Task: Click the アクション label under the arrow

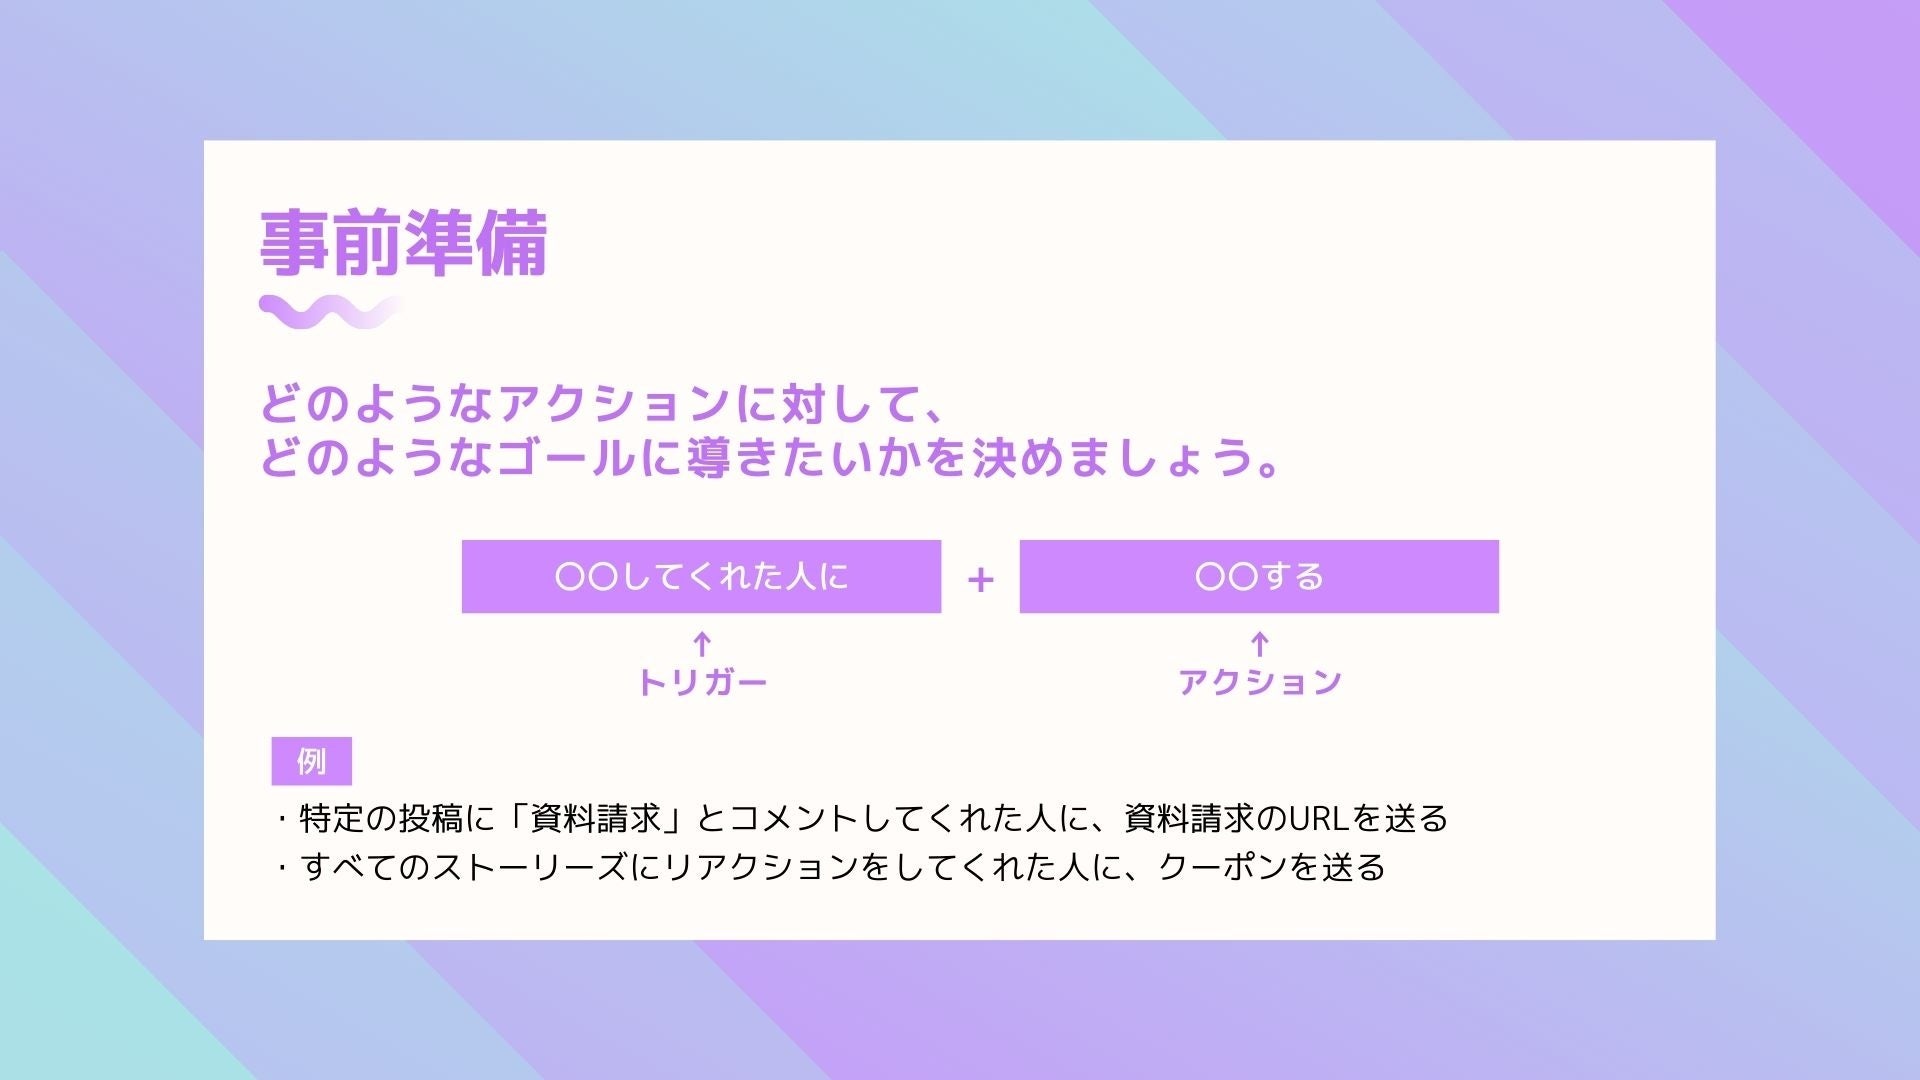Action: pos(1260,683)
